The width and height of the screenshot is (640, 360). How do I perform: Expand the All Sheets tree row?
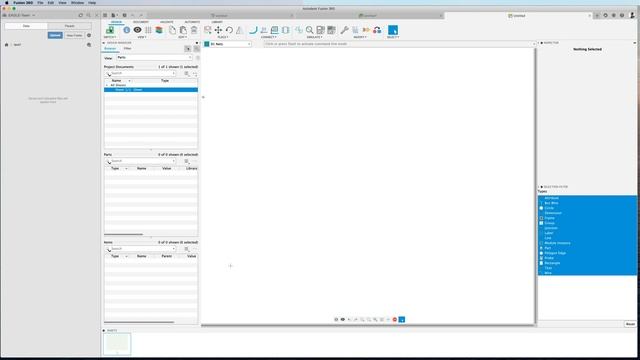pos(107,85)
